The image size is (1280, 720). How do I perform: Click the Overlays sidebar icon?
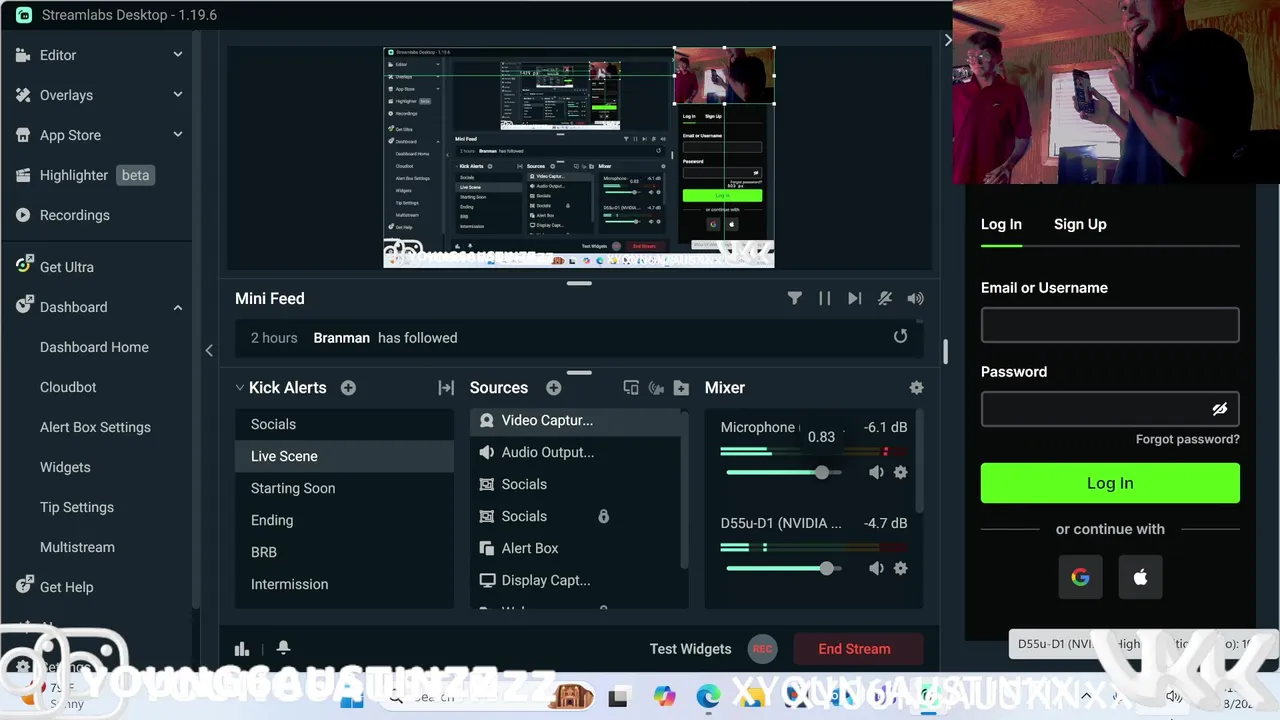pyautogui.click(x=23, y=95)
